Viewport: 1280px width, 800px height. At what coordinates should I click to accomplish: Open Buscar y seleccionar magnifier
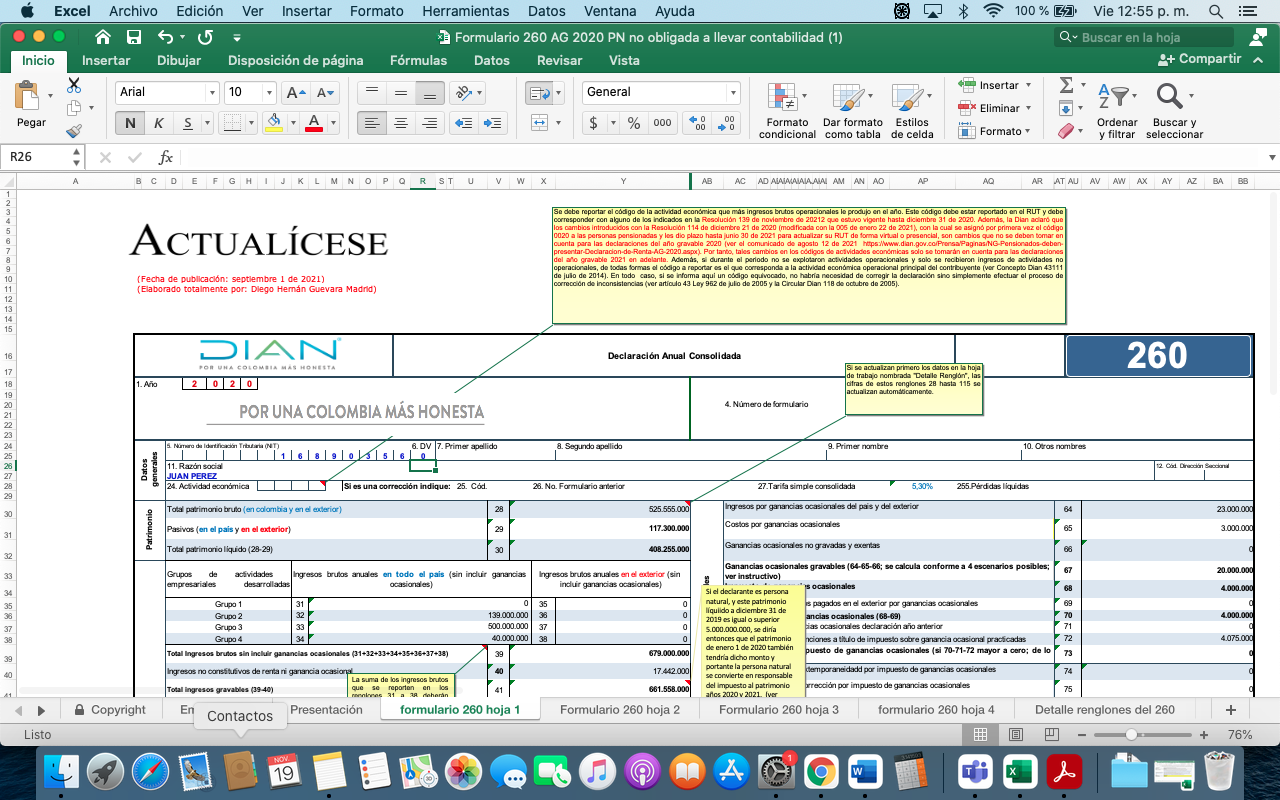tap(1169, 97)
